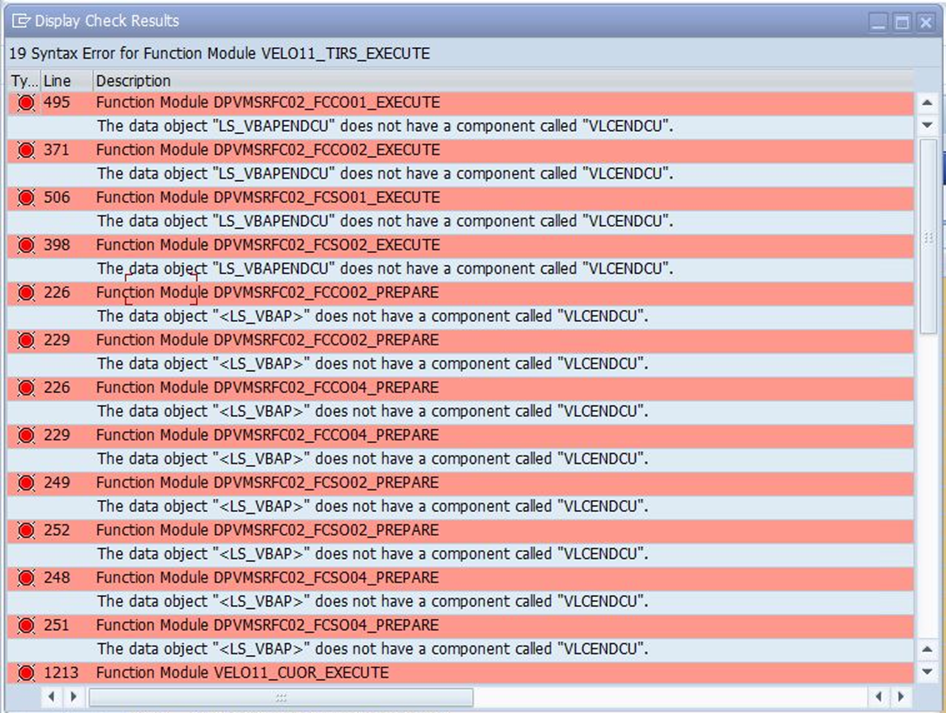Select DPVMSRFC02_FCCO04_PREPARE row at line 229
Viewport: 946px width, 713px height.
[x=460, y=435]
